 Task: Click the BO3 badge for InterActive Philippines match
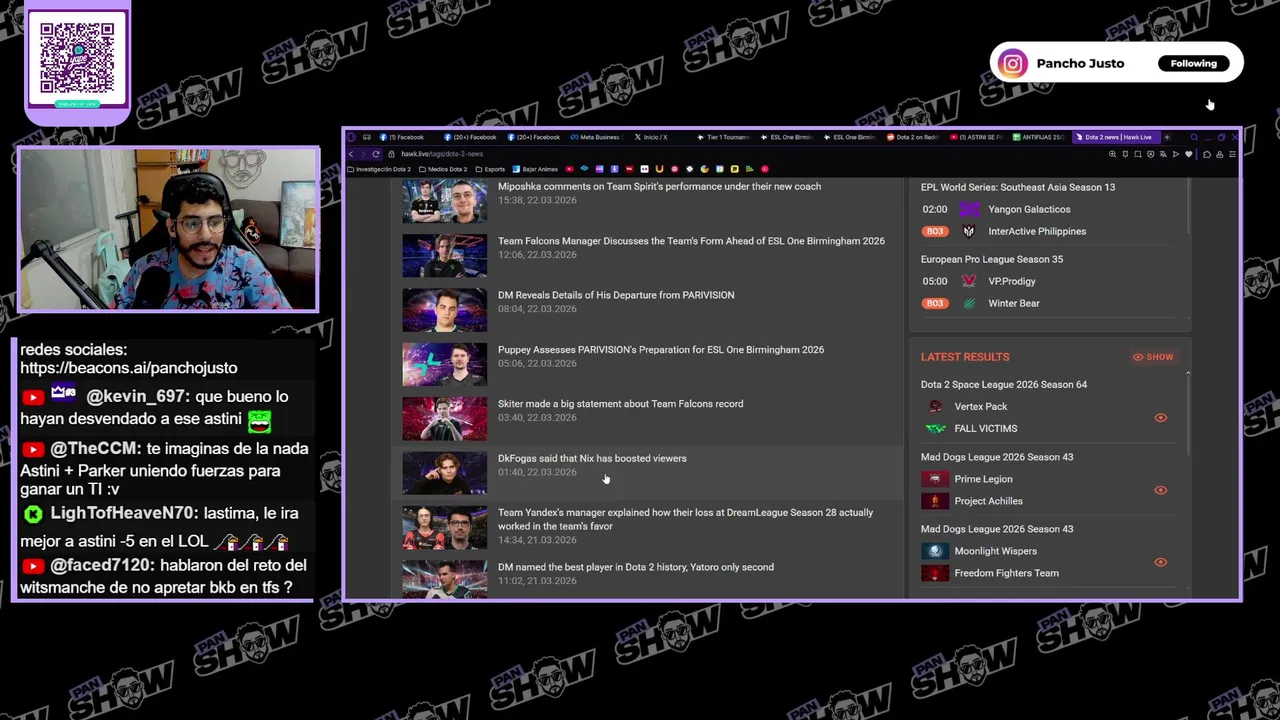(935, 231)
